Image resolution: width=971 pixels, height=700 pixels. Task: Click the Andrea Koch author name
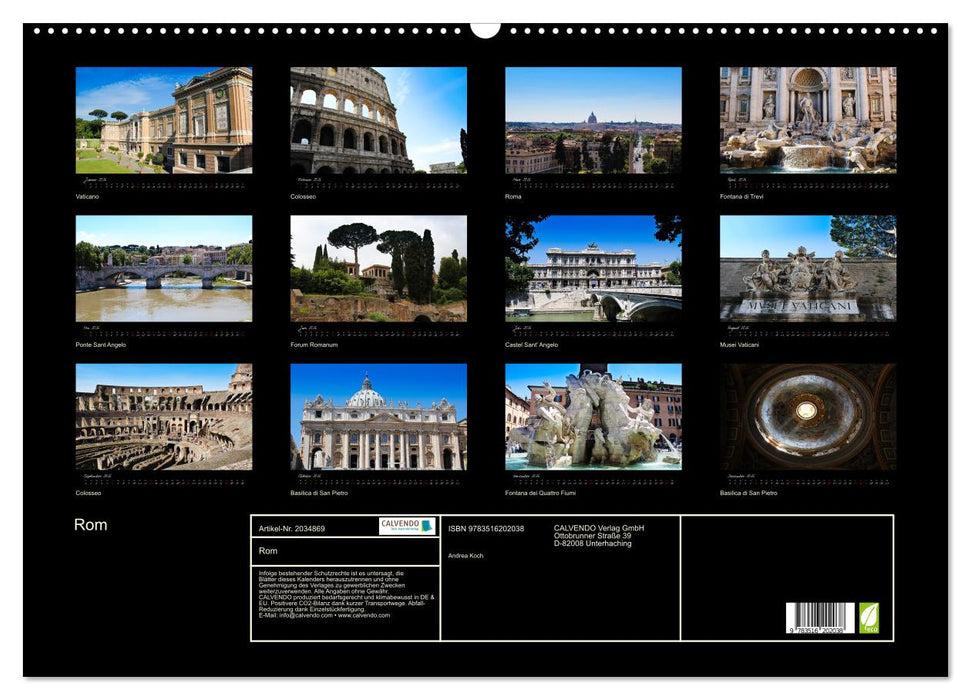click(466, 556)
